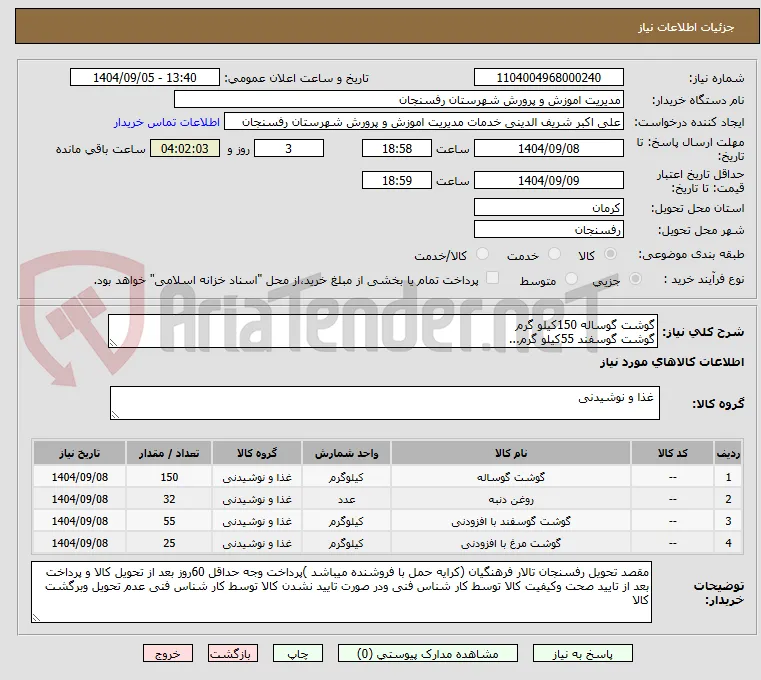The width and height of the screenshot is (761, 680).
Task: Click the واحد شمارش column header
Action: coord(346,453)
